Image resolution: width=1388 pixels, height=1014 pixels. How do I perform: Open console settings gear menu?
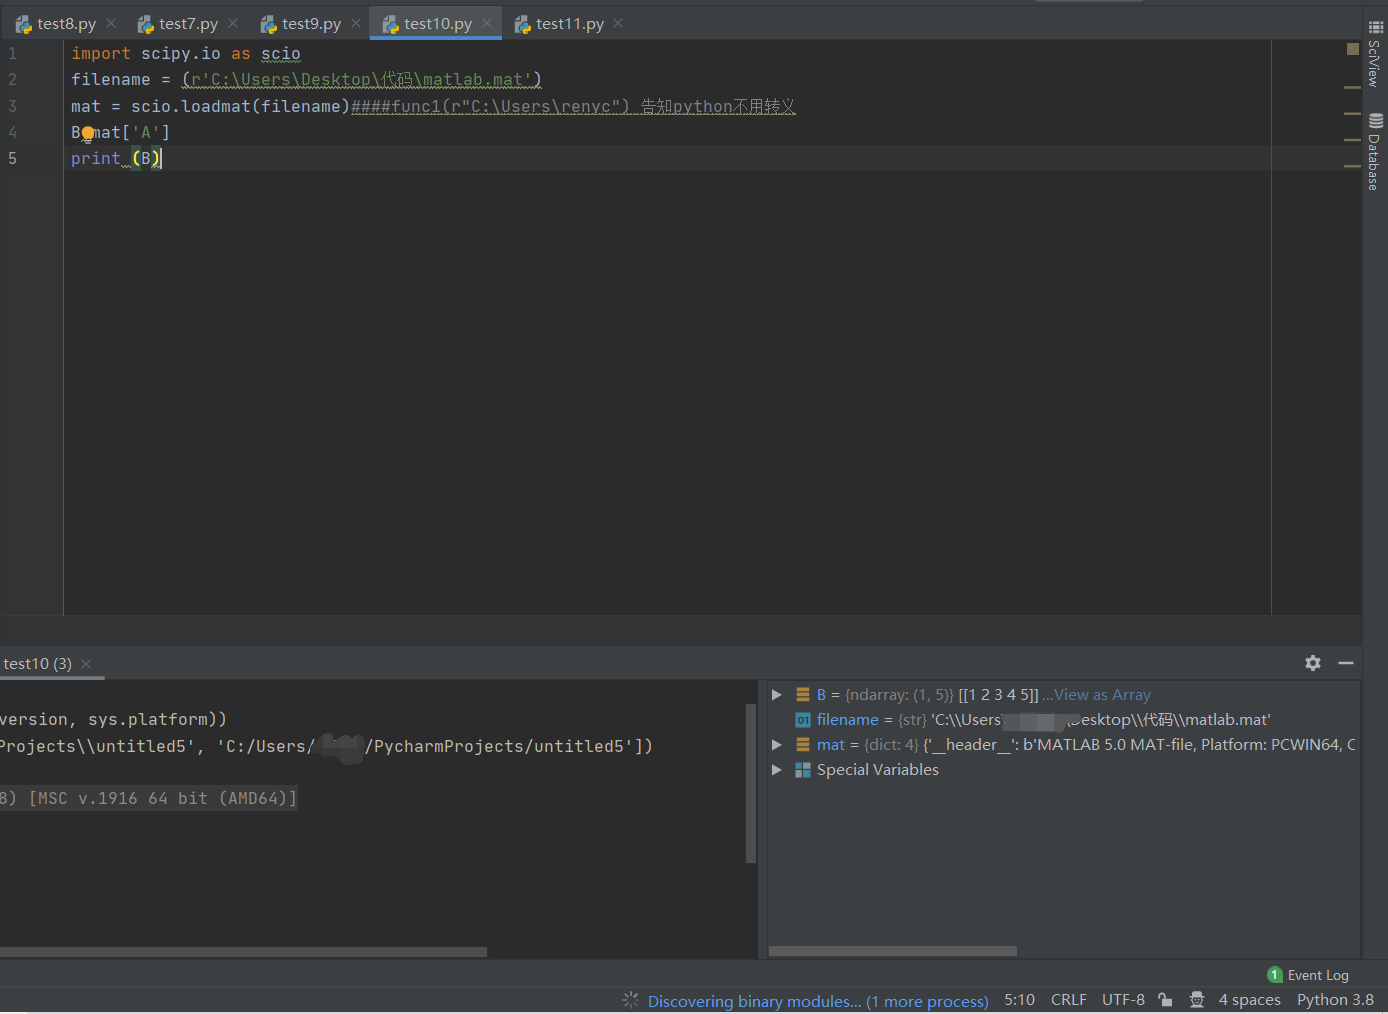click(x=1313, y=662)
